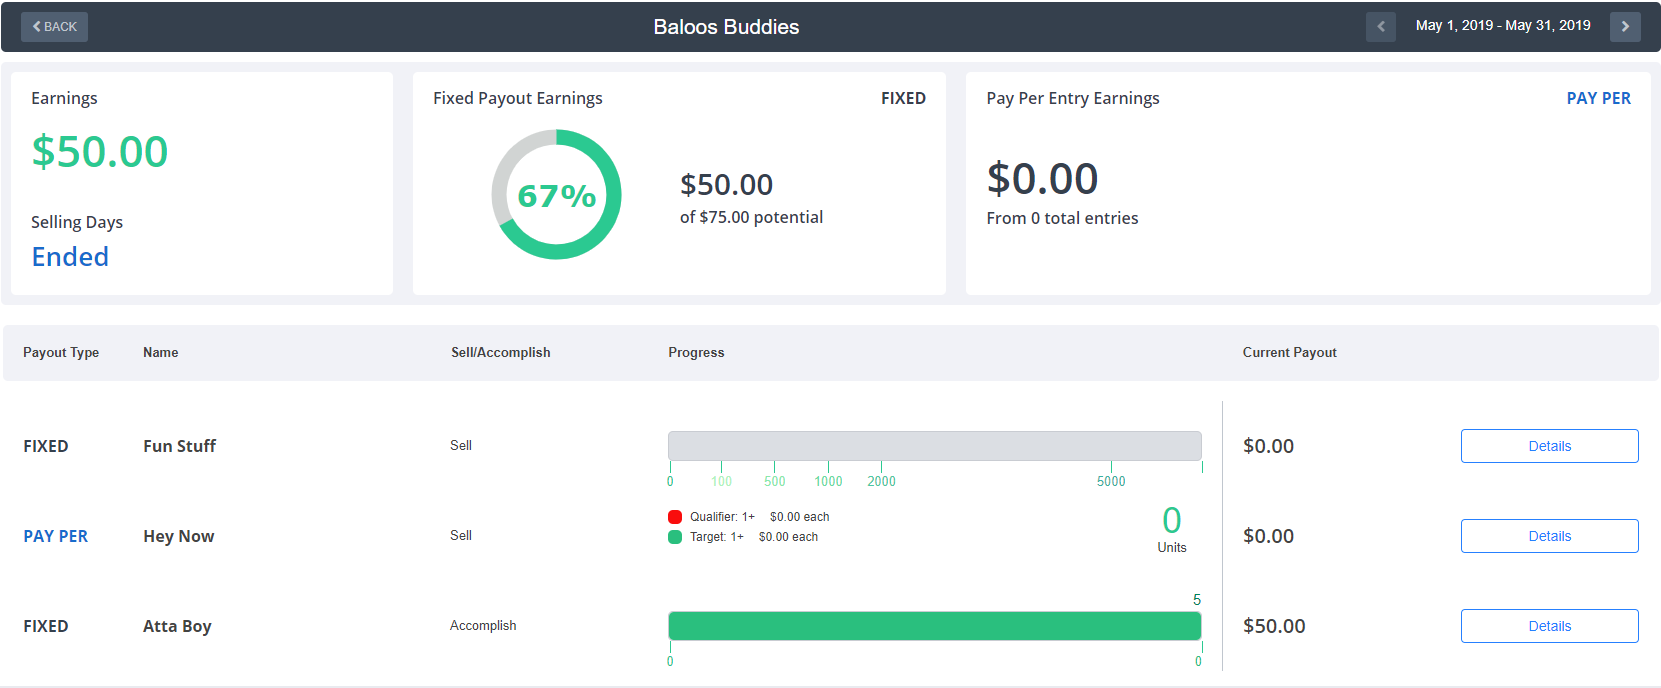Click the 5000 tick on Fun Stuff scale
The image size is (1661, 688).
(x=1111, y=481)
